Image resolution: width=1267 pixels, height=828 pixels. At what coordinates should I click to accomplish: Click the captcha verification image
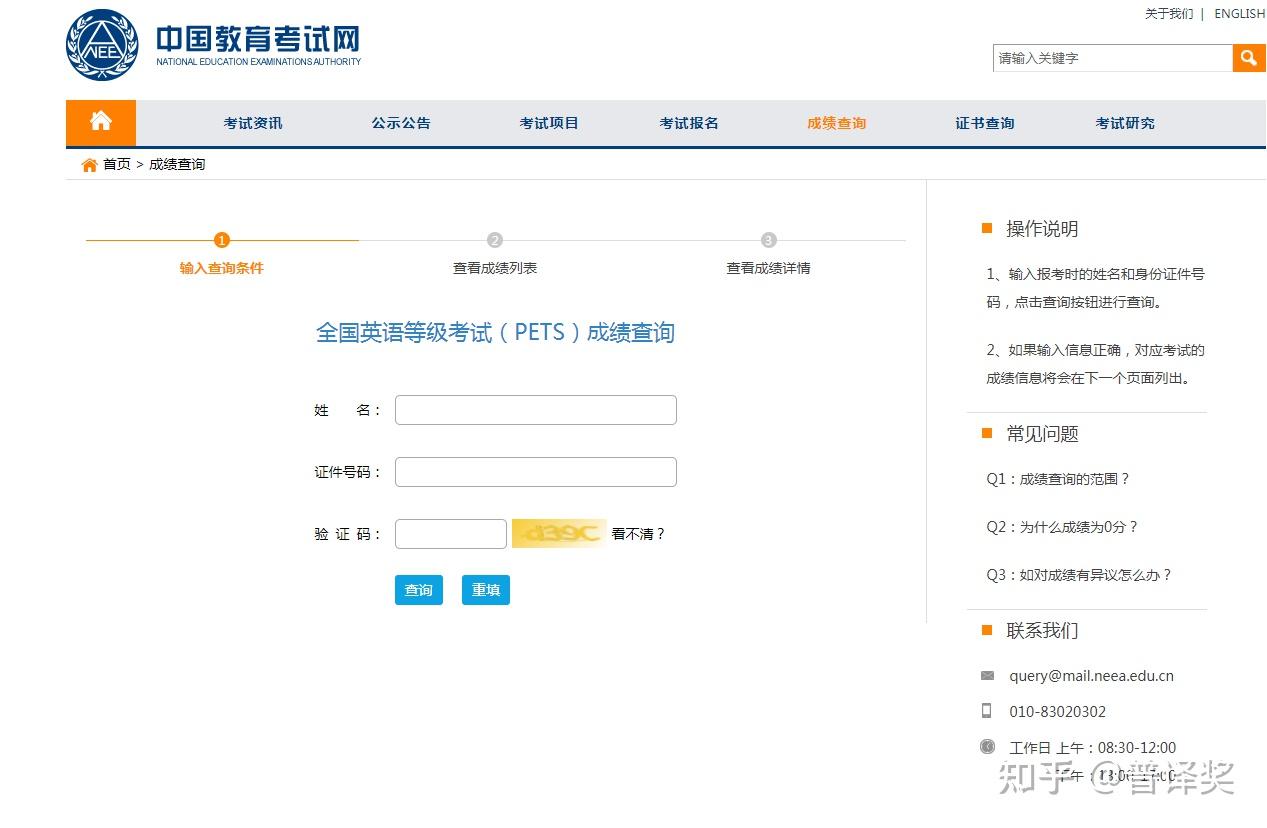[x=558, y=534]
